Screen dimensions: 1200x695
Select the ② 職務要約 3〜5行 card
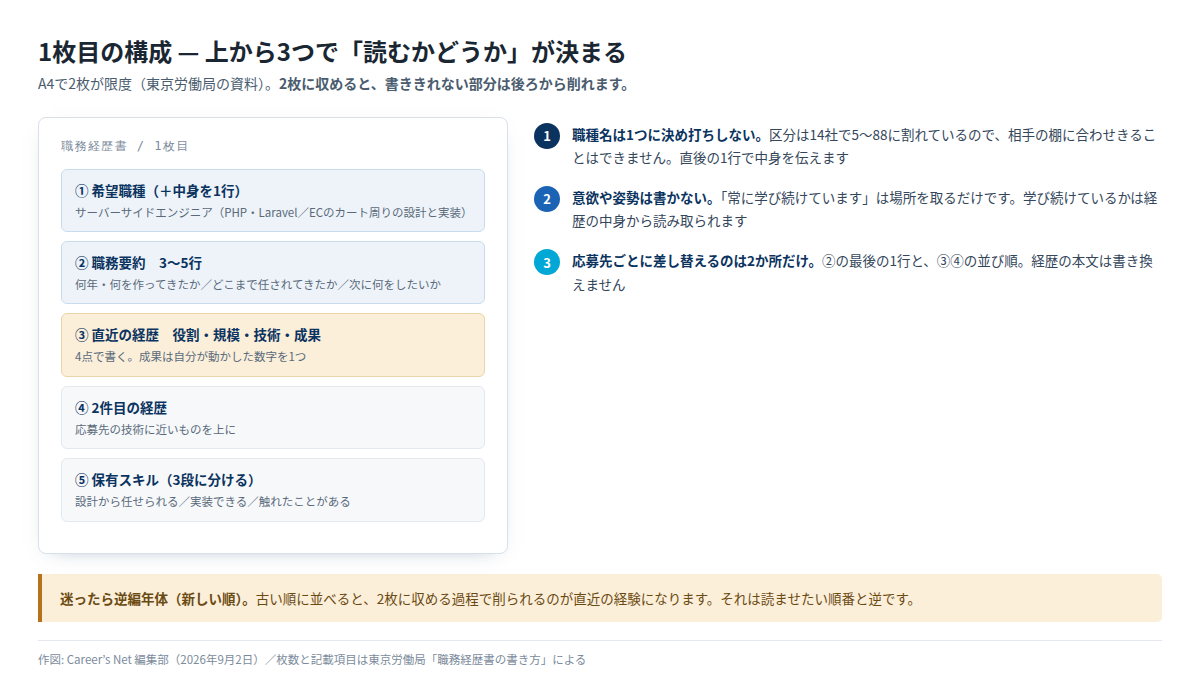[273, 272]
